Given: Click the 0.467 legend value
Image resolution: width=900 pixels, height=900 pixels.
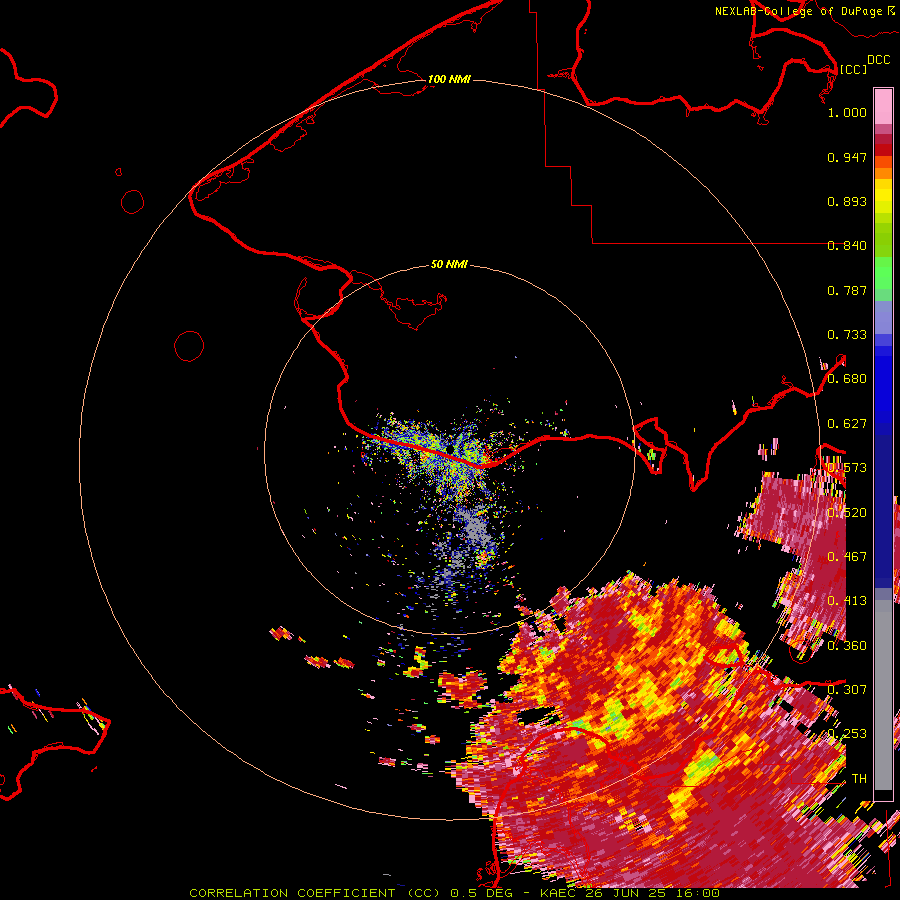Looking at the screenshot, I should 847,557.
